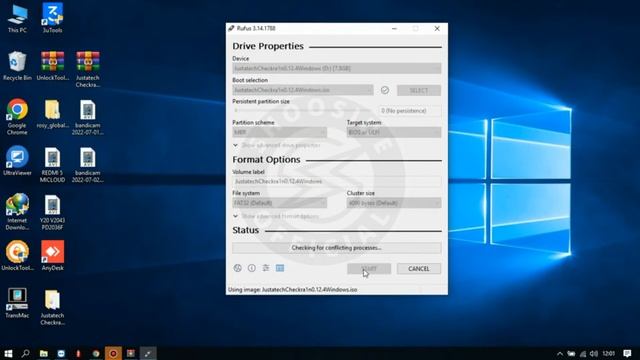
Task: Switch to the Rufus taskbar icon
Action: pos(148,353)
